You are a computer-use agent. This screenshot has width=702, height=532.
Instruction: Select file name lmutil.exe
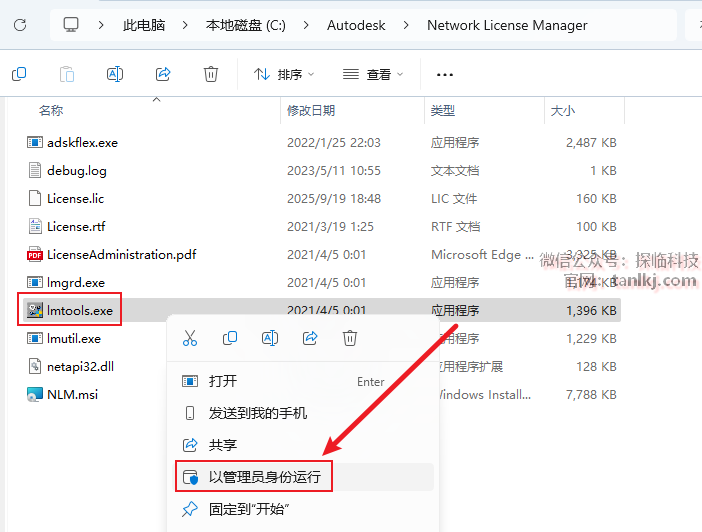coord(74,339)
